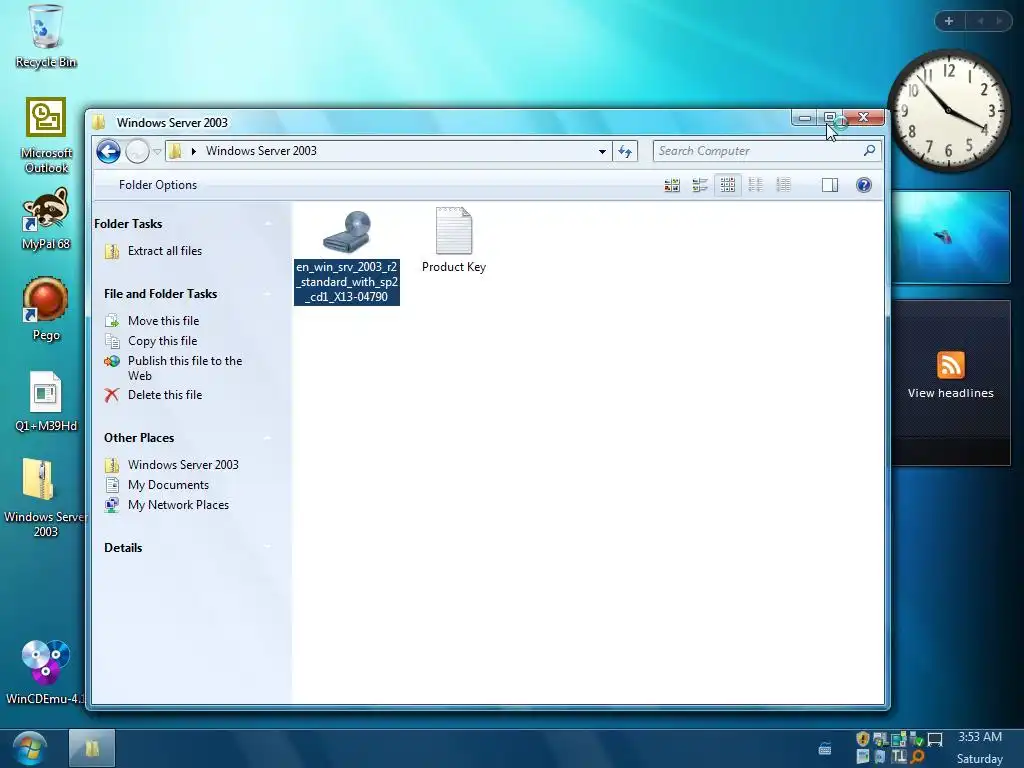Expand the Details section
Viewport: 1024px width, 768px height.
[268, 547]
